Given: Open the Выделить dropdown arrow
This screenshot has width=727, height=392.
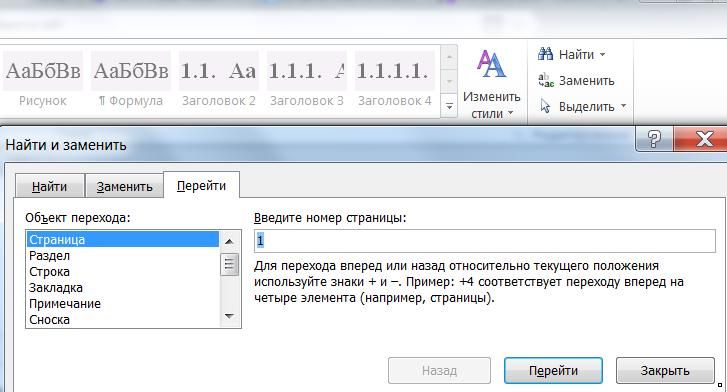Looking at the screenshot, I should [623, 106].
